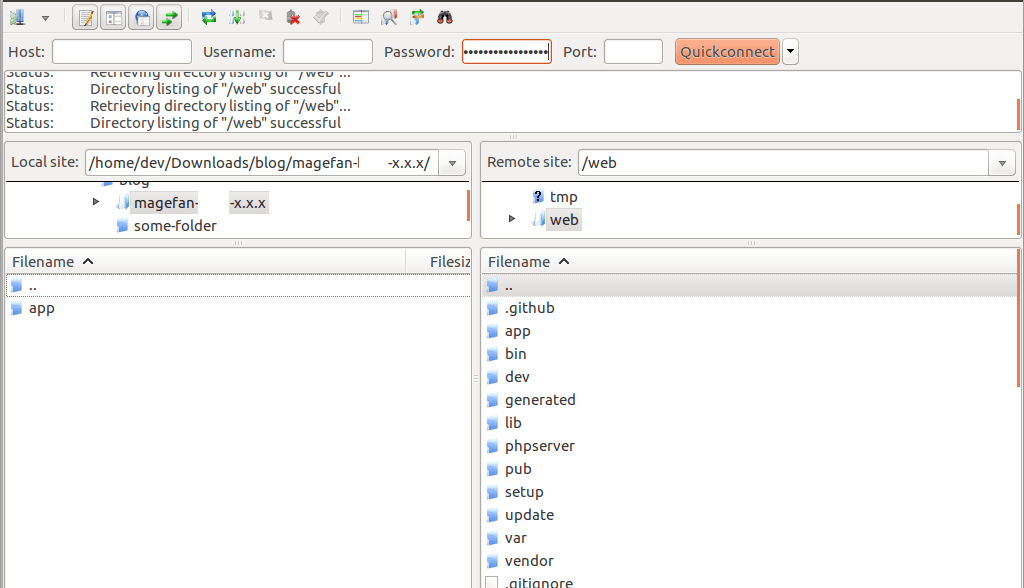Refresh the file and folder lists

pyautogui.click(x=209, y=17)
